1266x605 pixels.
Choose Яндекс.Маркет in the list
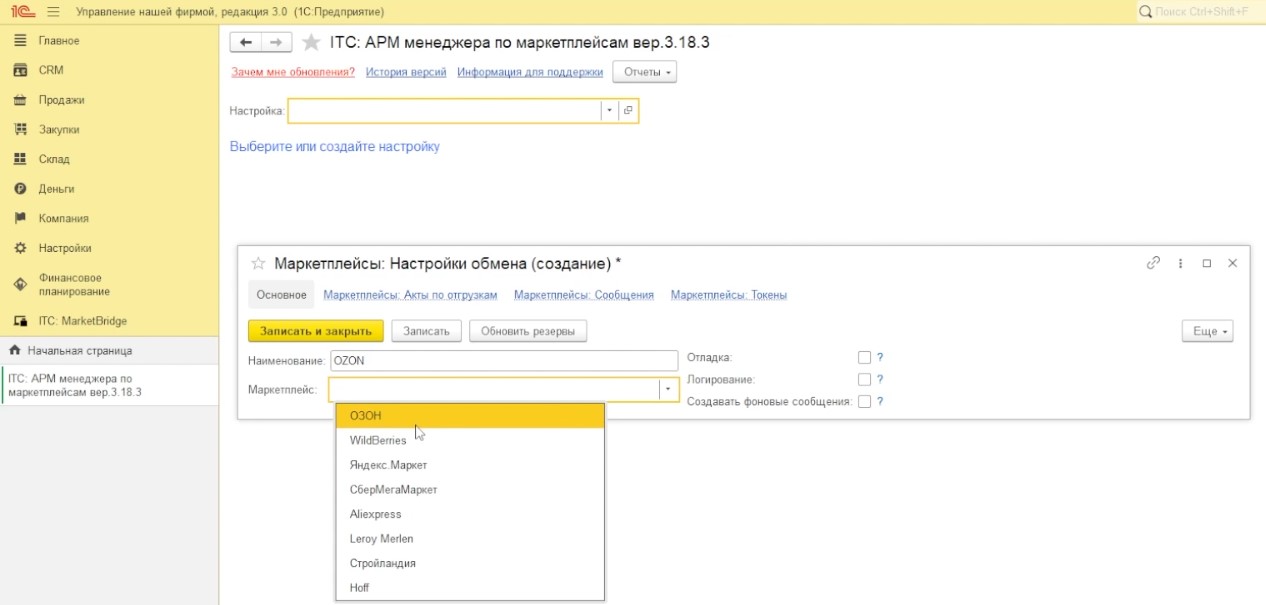pos(470,465)
